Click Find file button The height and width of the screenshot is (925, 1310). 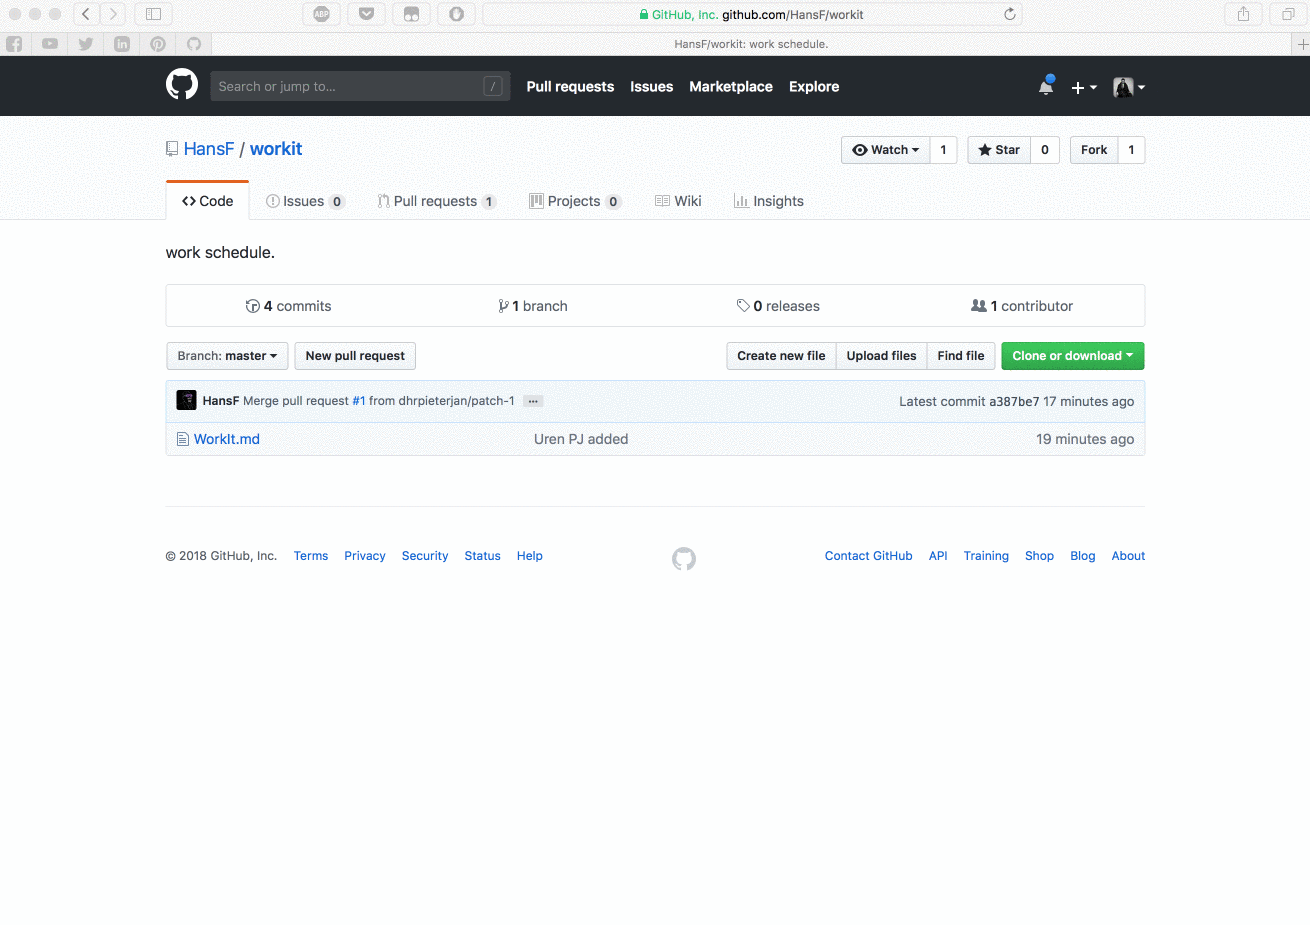(960, 356)
